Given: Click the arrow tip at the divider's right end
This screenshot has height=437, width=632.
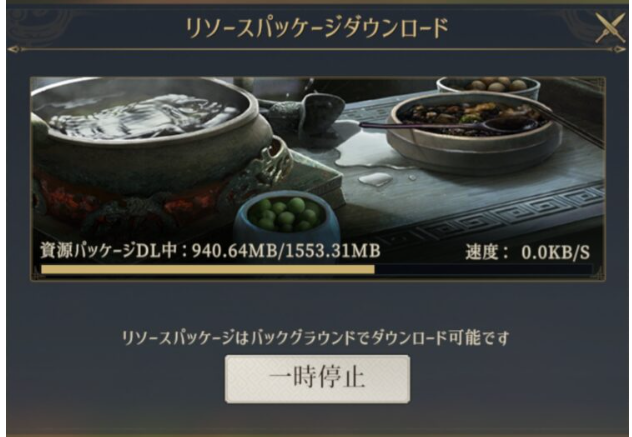Looking at the screenshot, I should tap(619, 50).
